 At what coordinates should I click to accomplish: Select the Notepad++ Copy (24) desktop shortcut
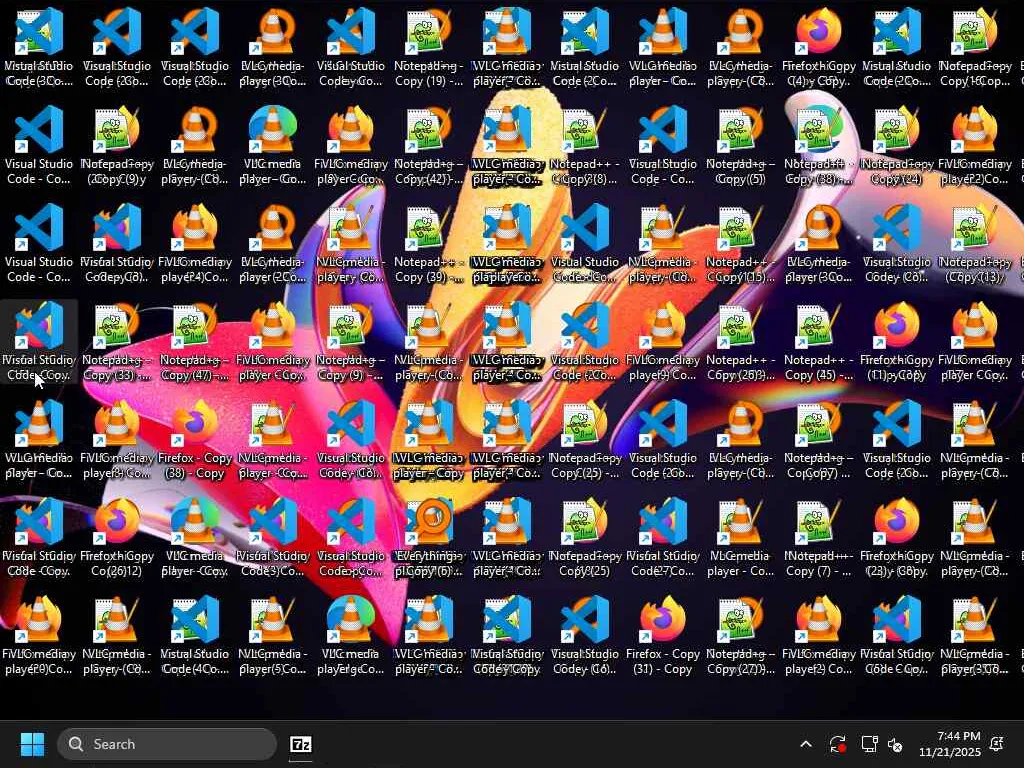pos(896,145)
